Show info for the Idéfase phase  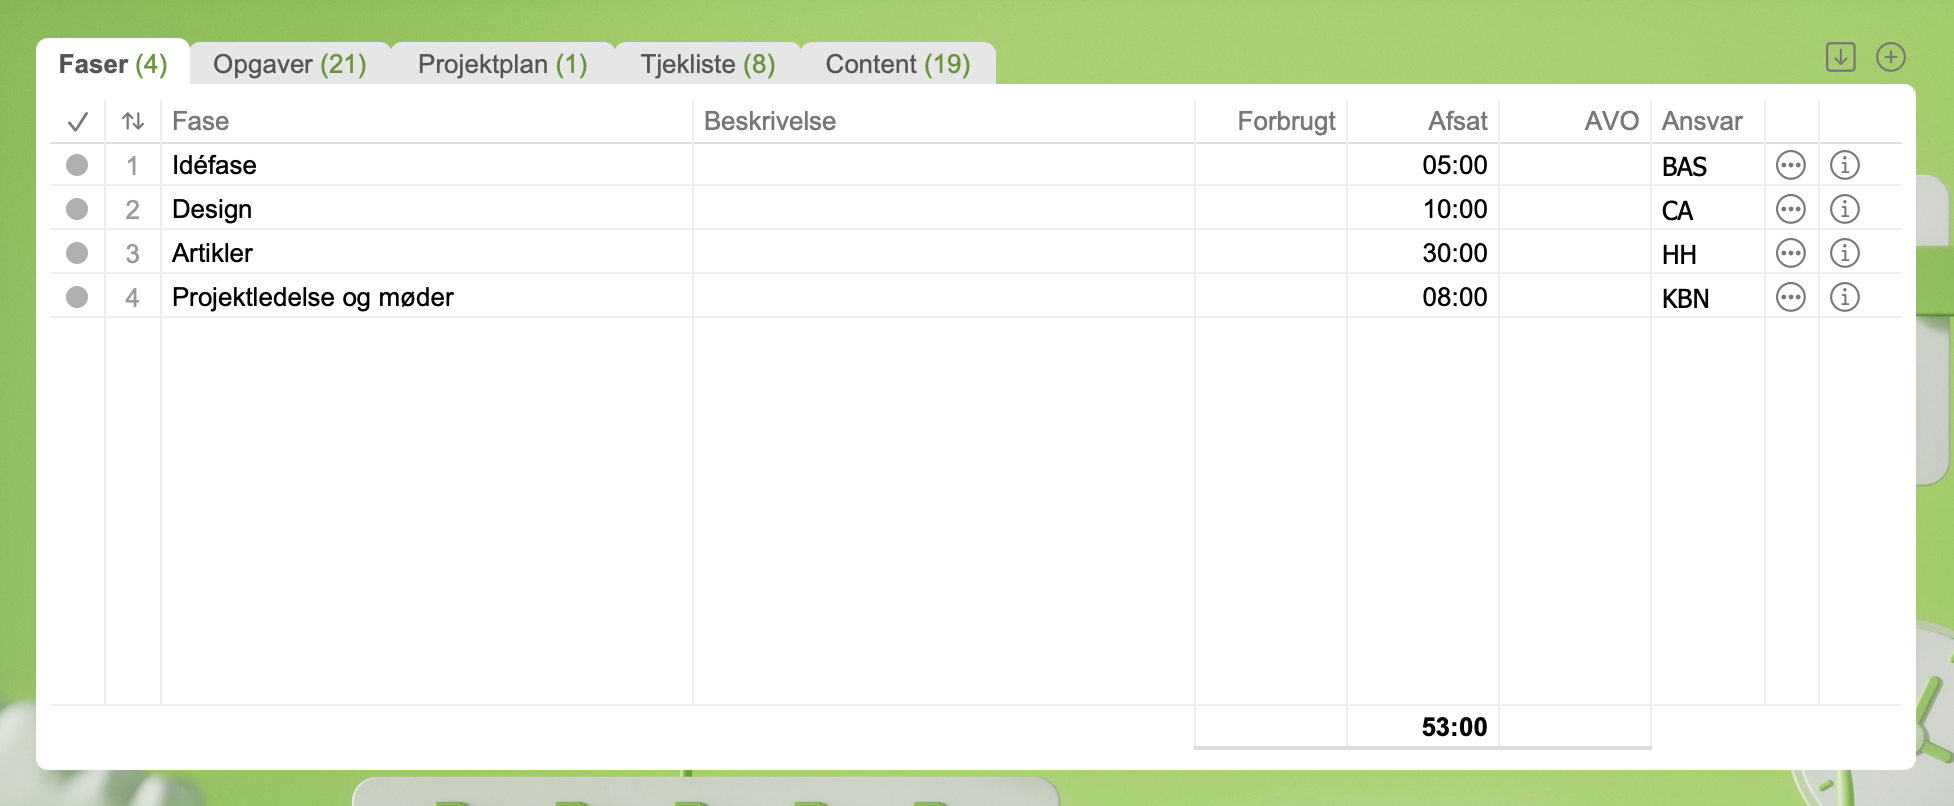(1844, 165)
